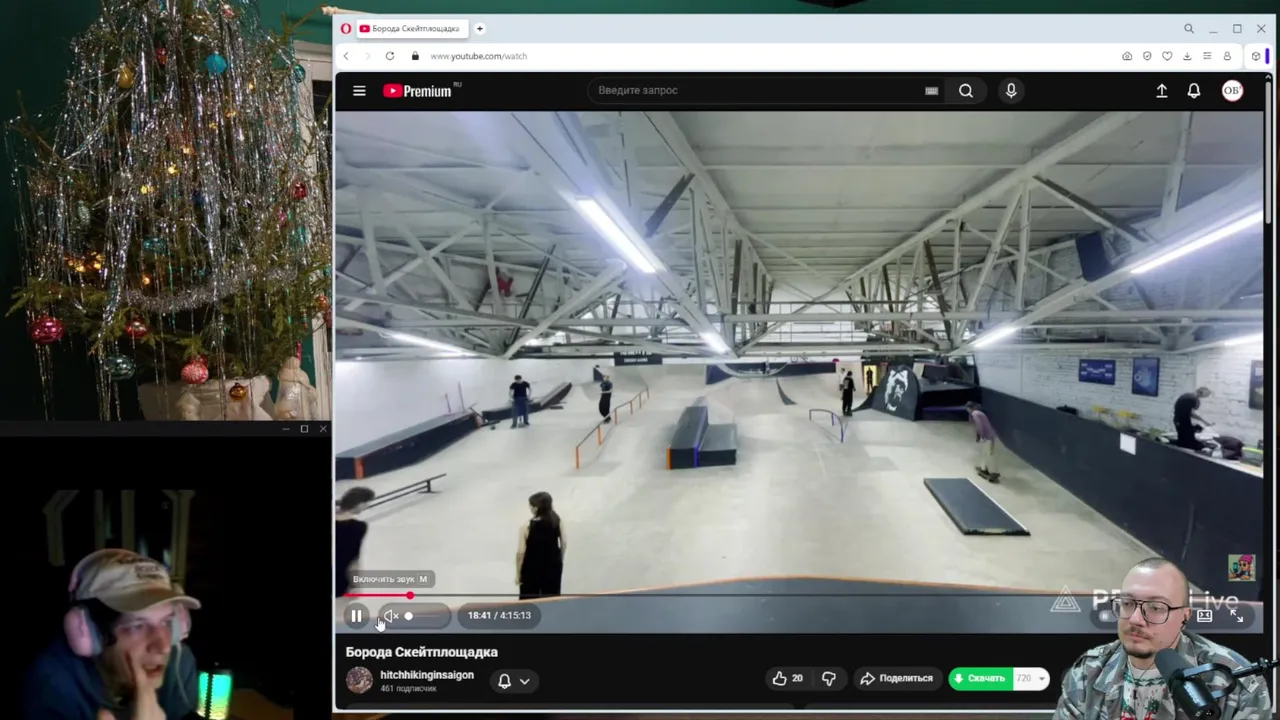
Task: Open the browser downloads icon
Action: point(1187,56)
